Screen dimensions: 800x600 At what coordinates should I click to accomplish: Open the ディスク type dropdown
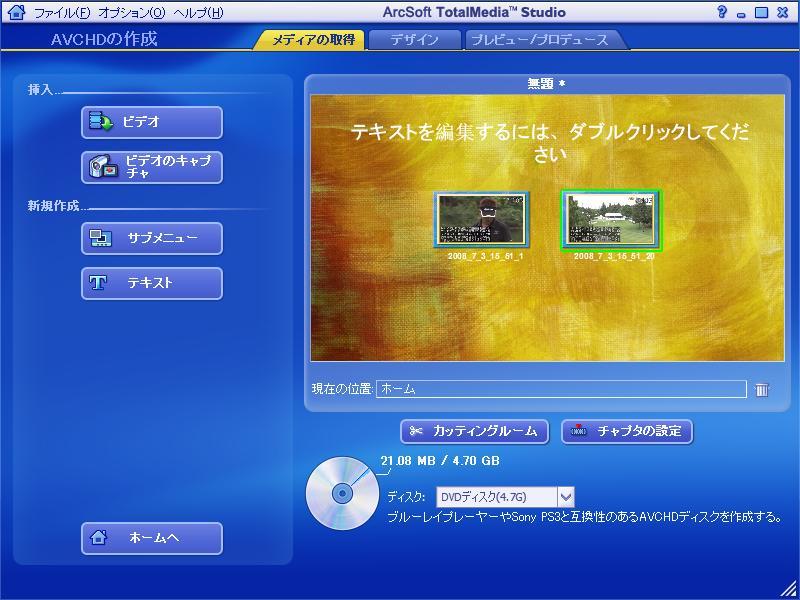(505, 497)
